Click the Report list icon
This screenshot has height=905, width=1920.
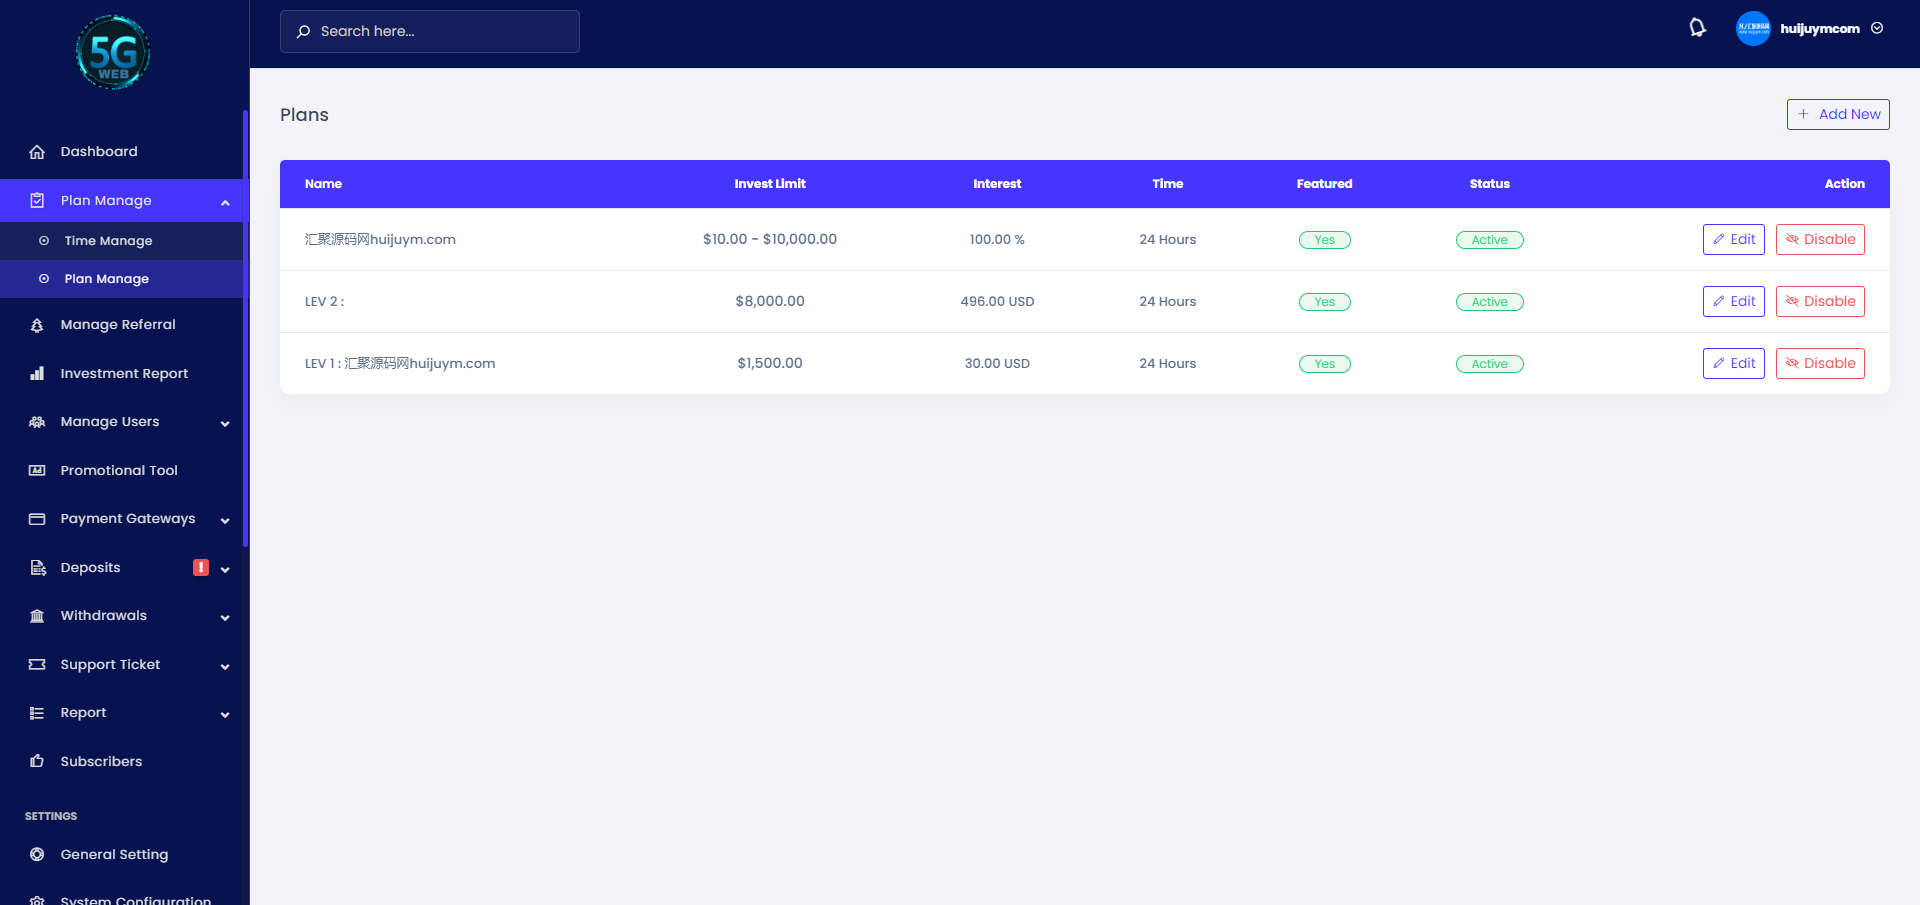37,713
